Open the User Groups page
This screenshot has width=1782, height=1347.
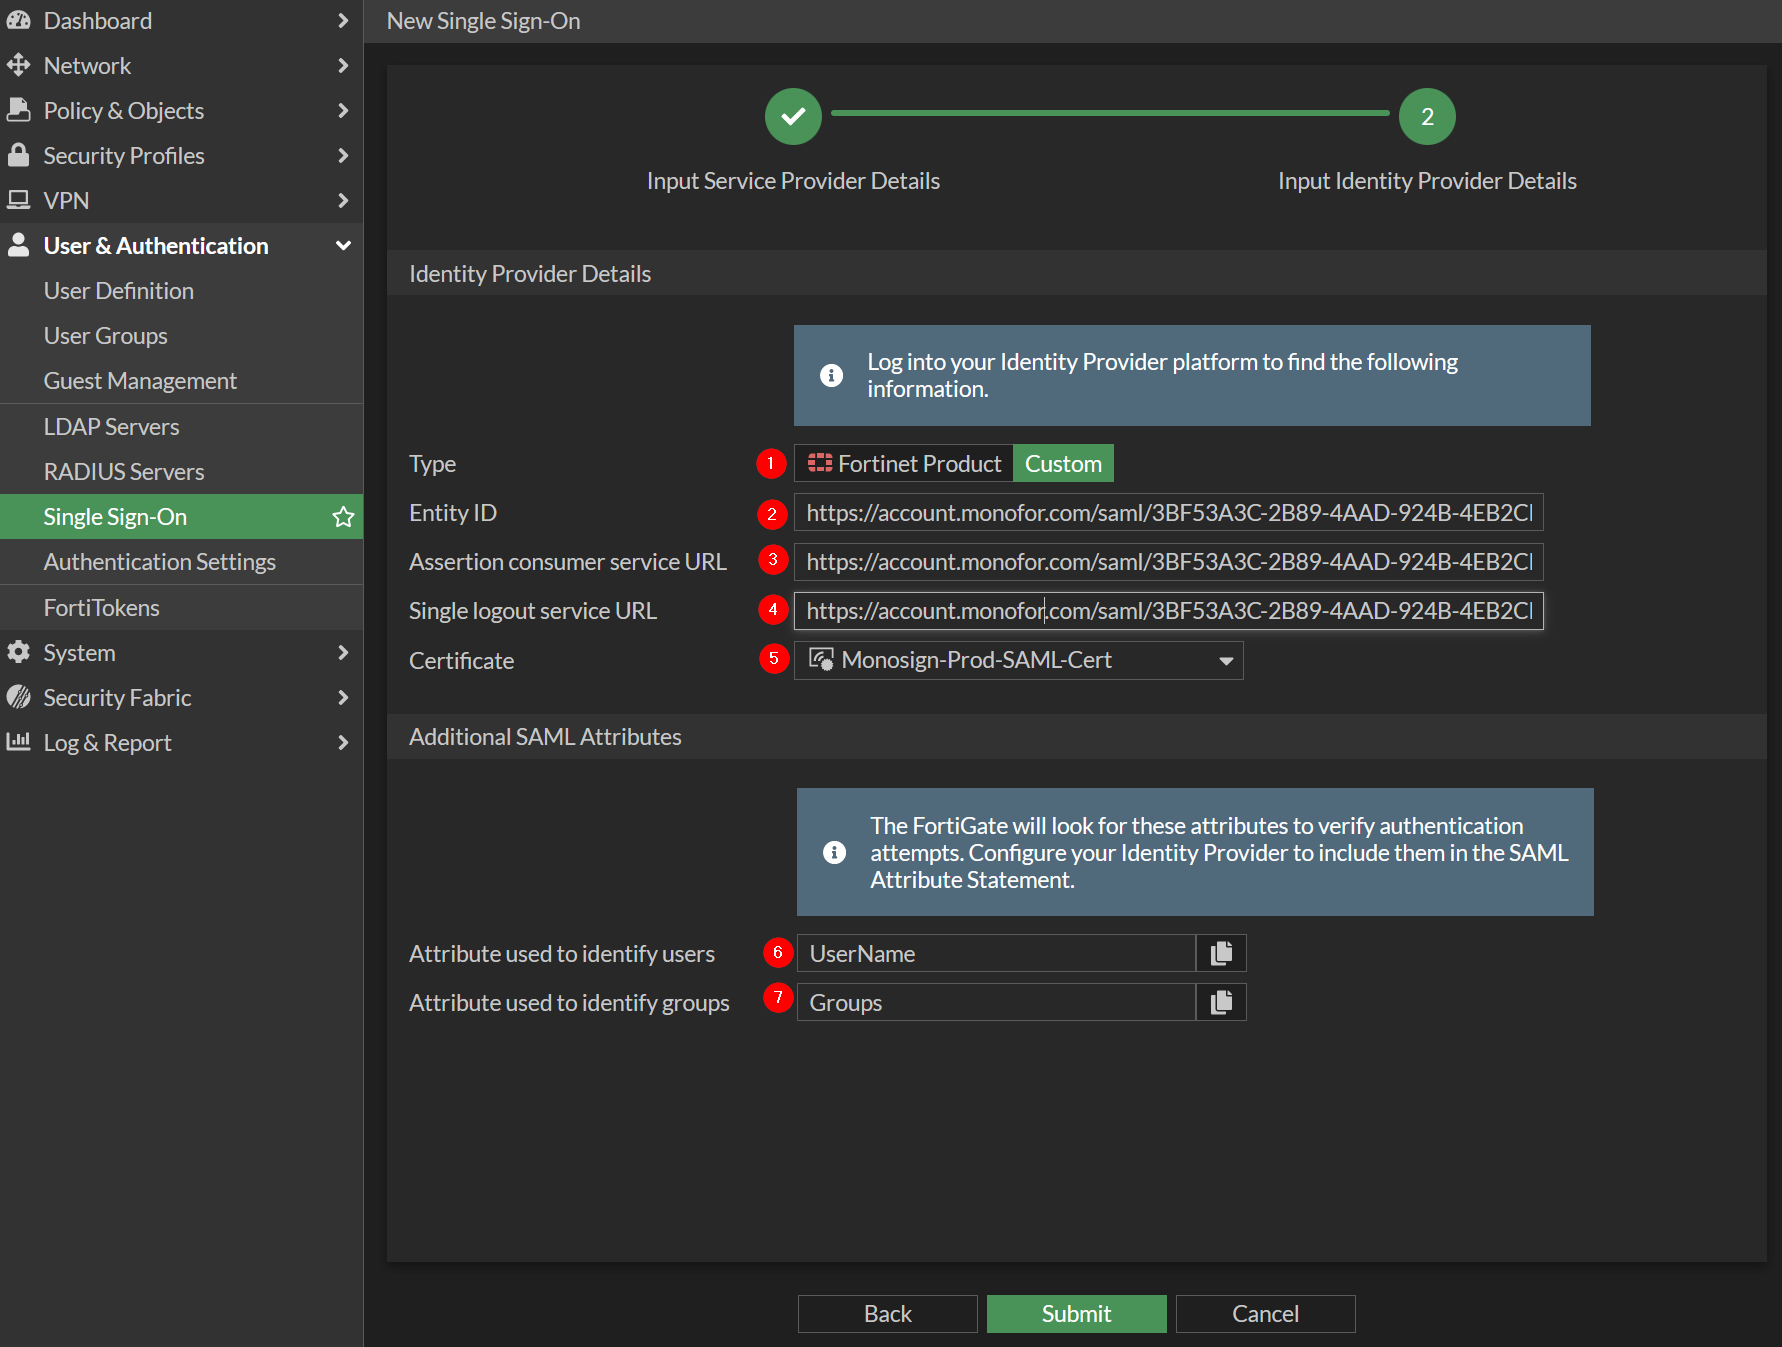tap(105, 336)
